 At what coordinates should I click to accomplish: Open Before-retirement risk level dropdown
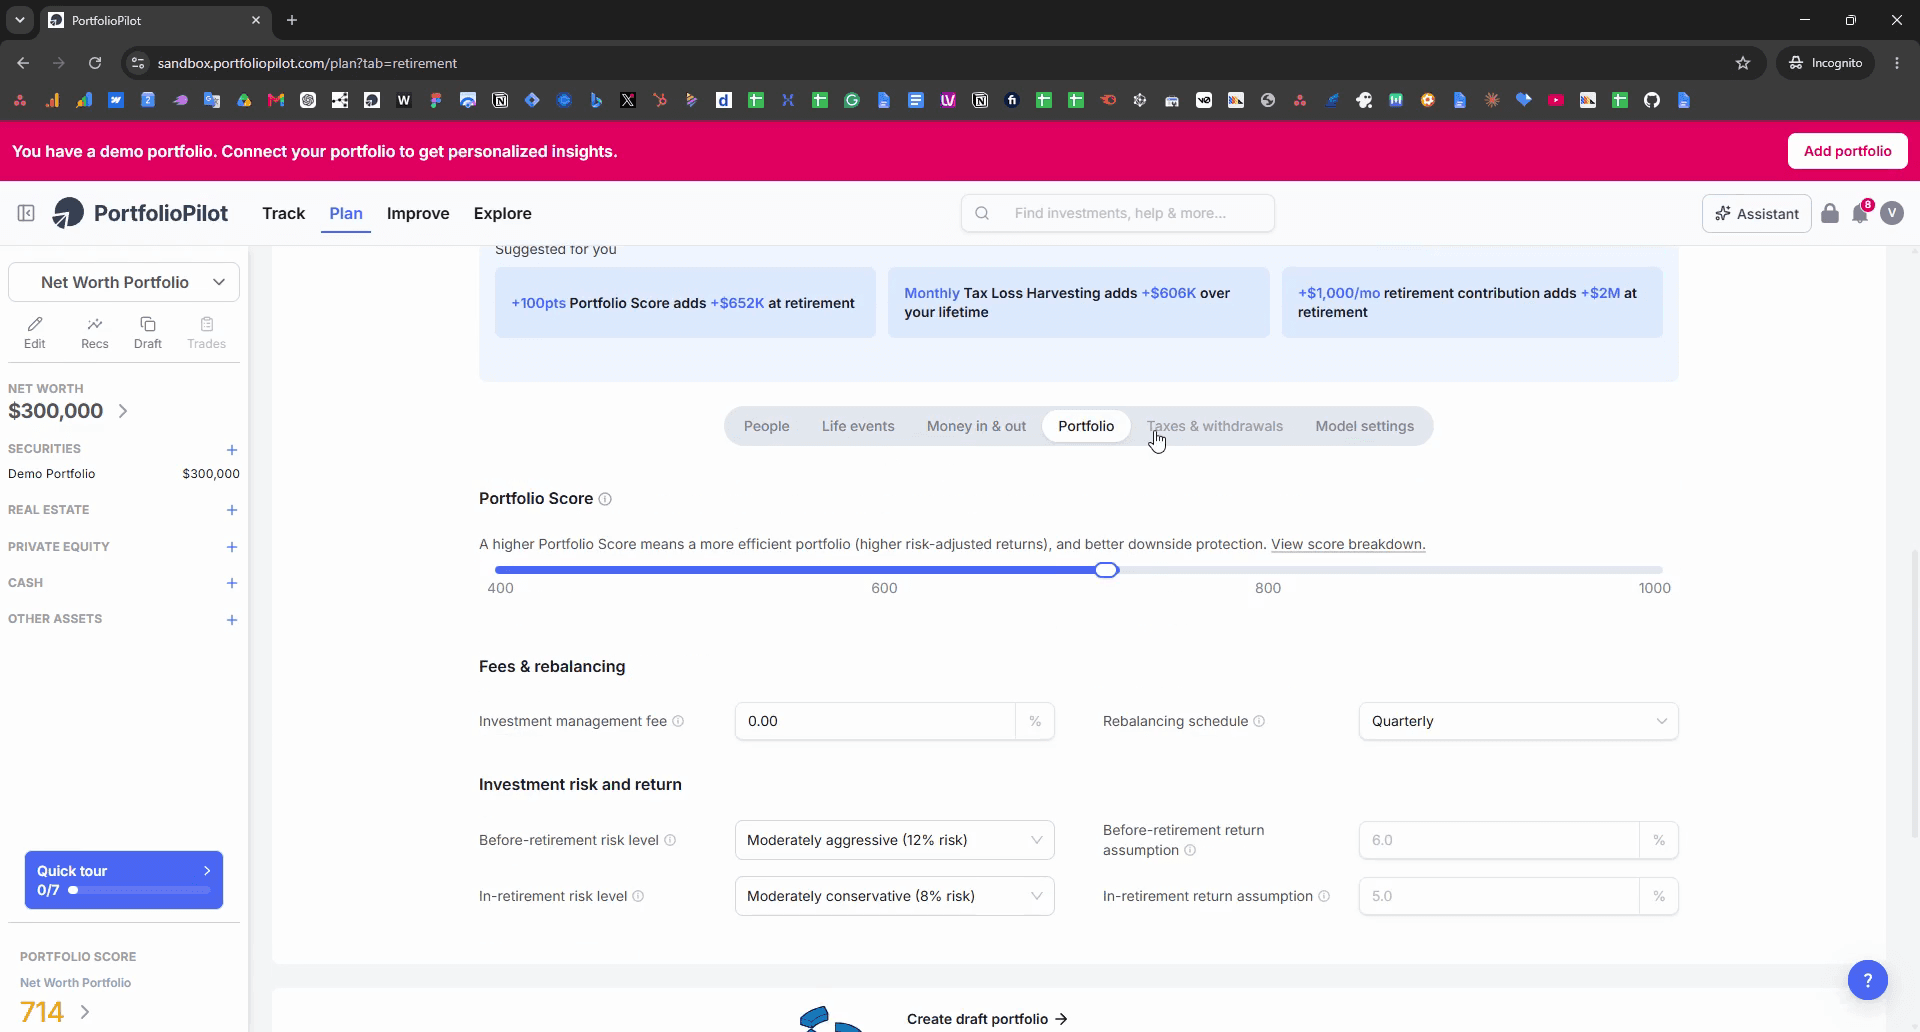pyautogui.click(x=894, y=840)
